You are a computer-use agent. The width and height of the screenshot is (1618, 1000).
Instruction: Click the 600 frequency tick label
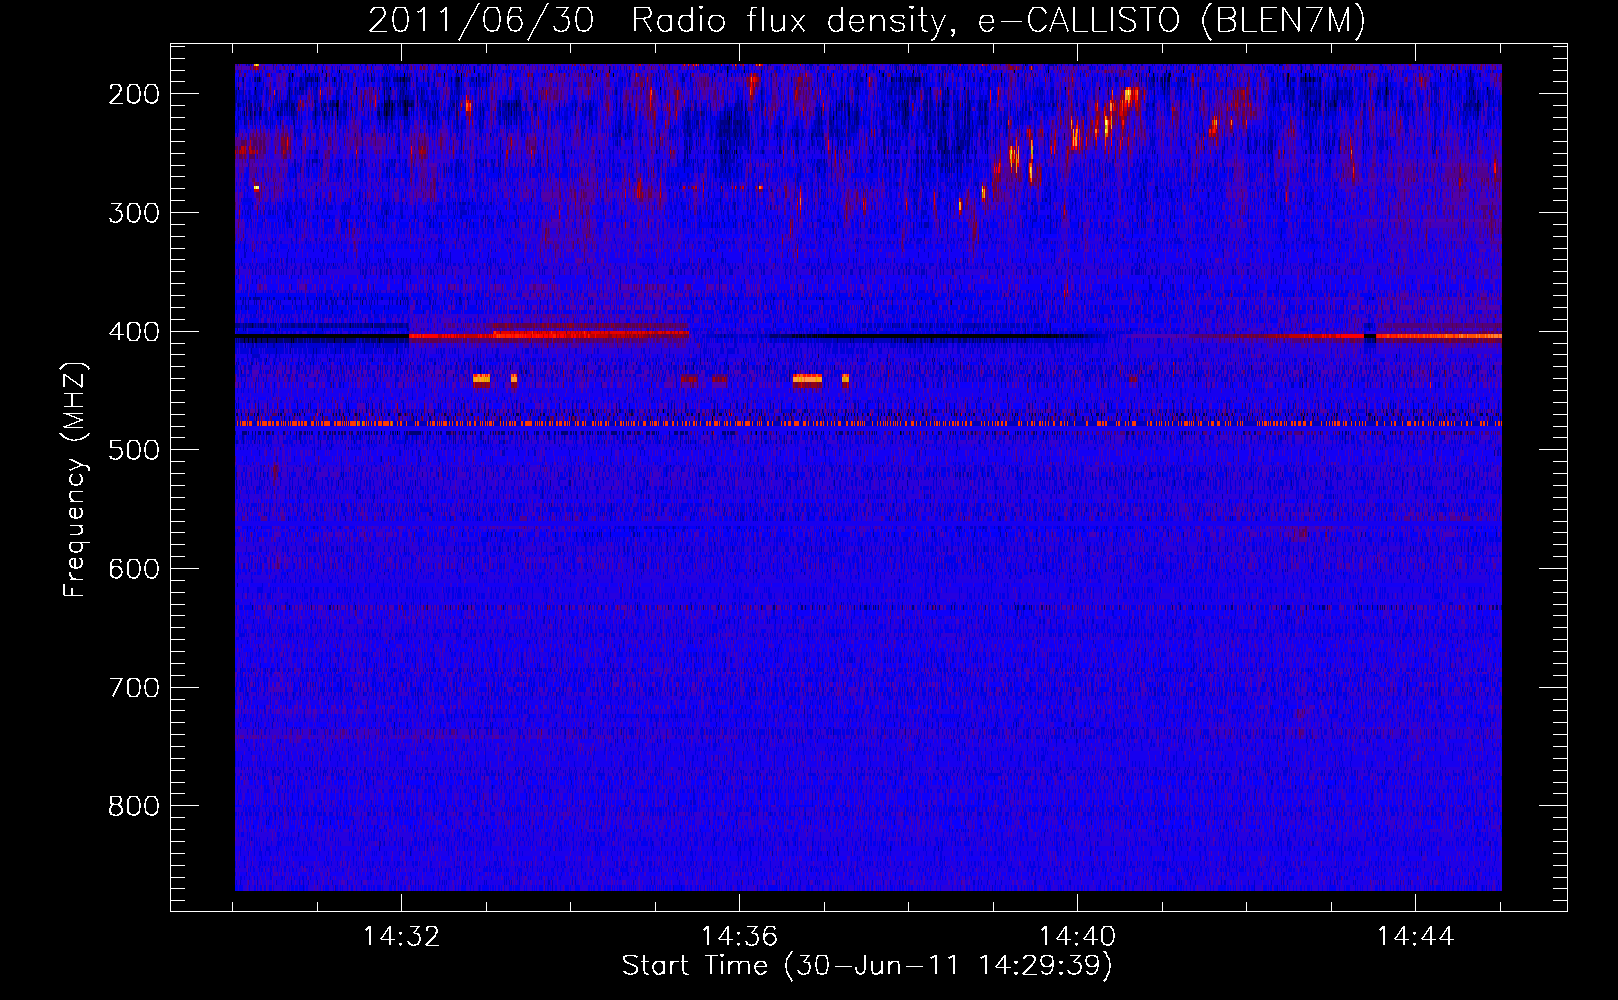pyautogui.click(x=134, y=569)
